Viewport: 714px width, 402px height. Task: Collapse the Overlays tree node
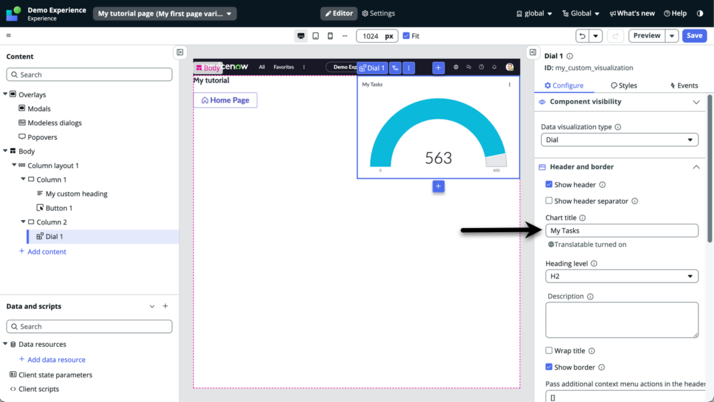tap(5, 94)
